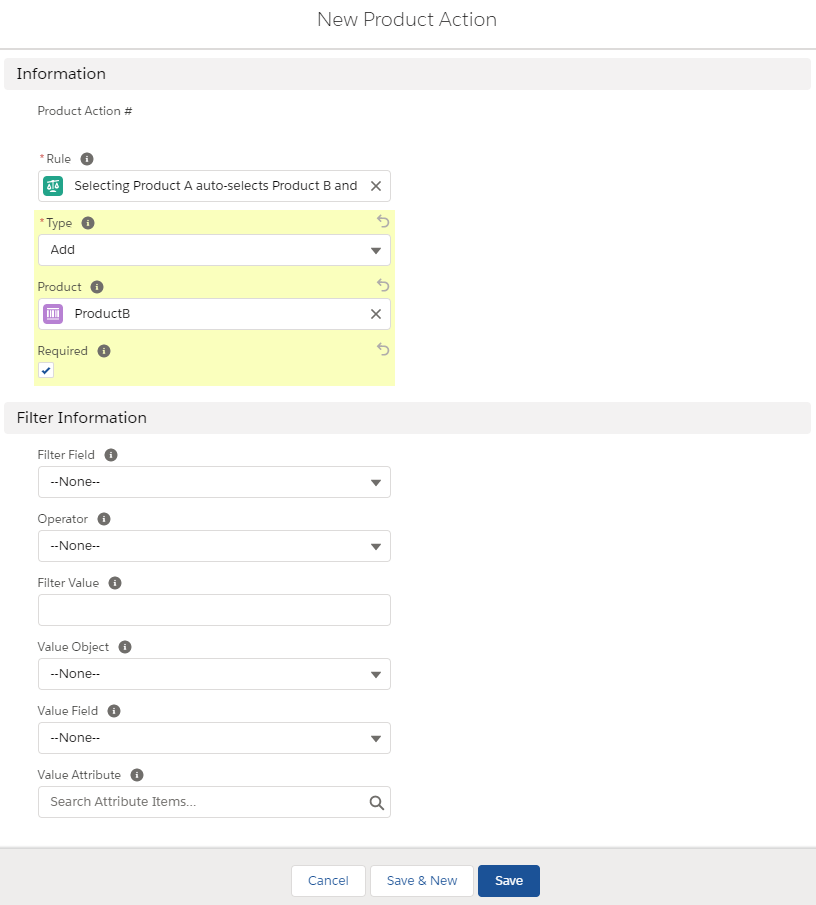Click the ProductB text in Product field
The image size is (816, 905).
[x=102, y=314]
